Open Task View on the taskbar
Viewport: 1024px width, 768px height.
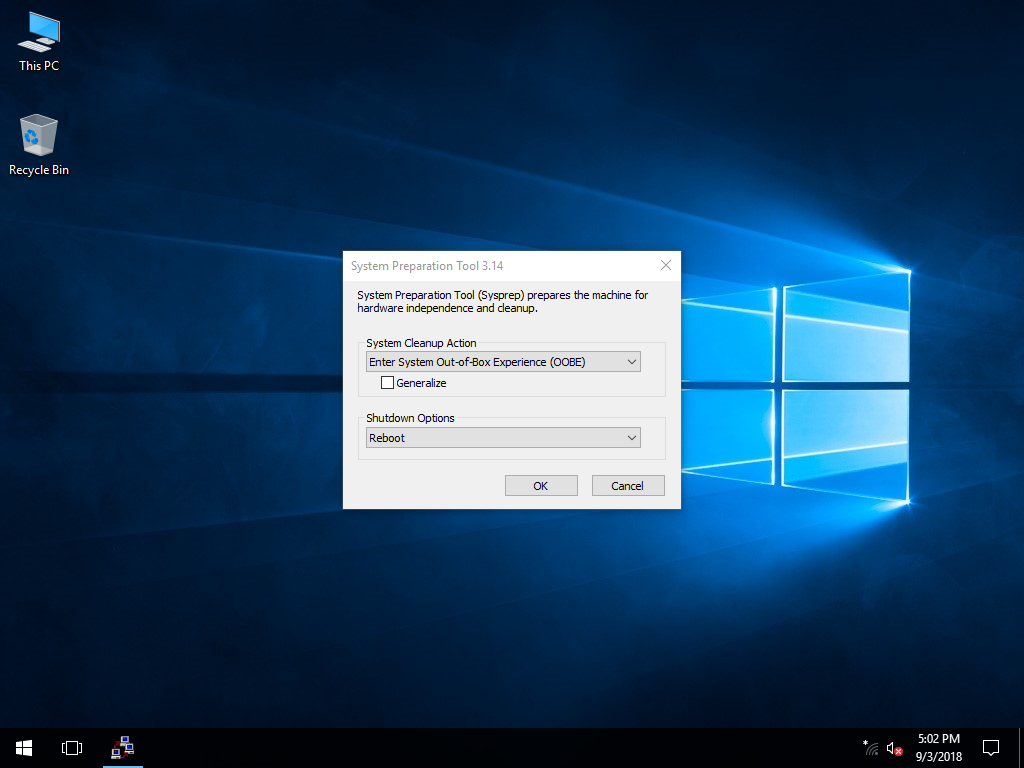click(x=71, y=747)
